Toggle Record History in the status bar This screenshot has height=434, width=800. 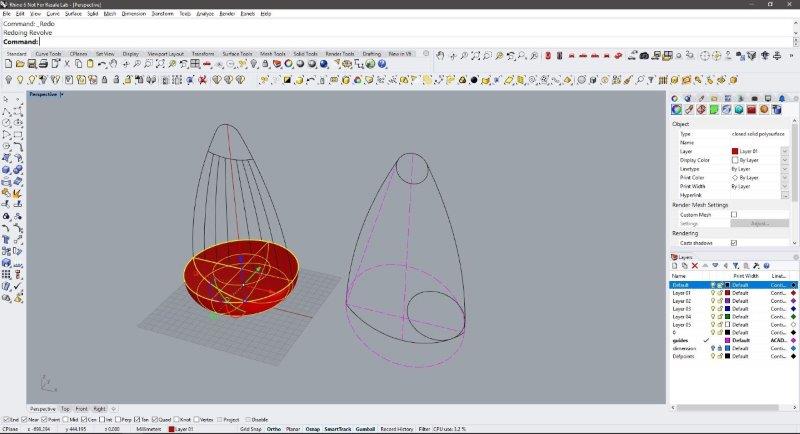click(x=397, y=429)
